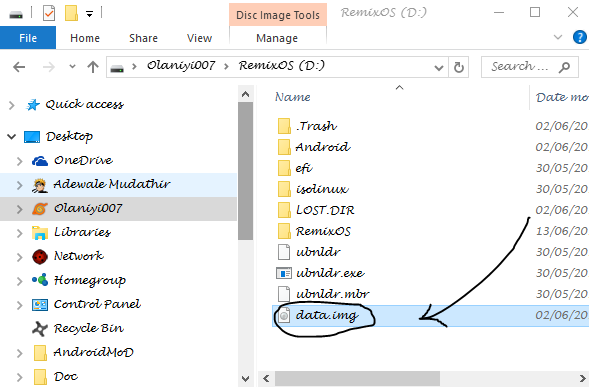Open the File menu tab
589x387 pixels.
pos(28,38)
